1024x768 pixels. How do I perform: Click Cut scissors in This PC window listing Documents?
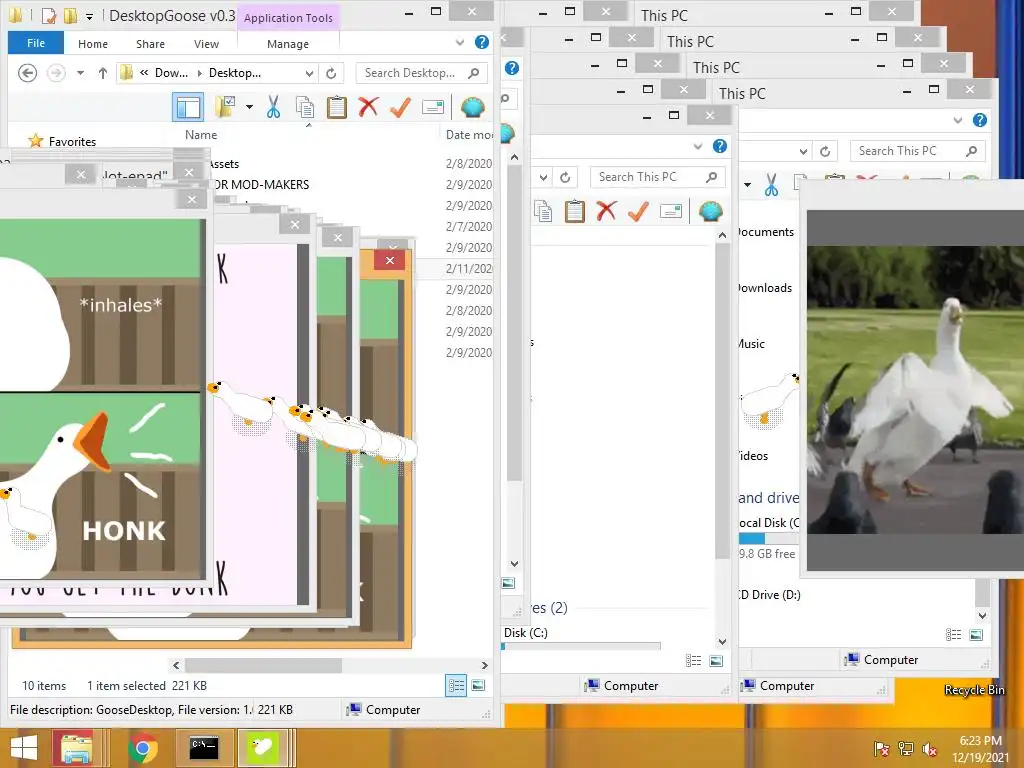771,185
